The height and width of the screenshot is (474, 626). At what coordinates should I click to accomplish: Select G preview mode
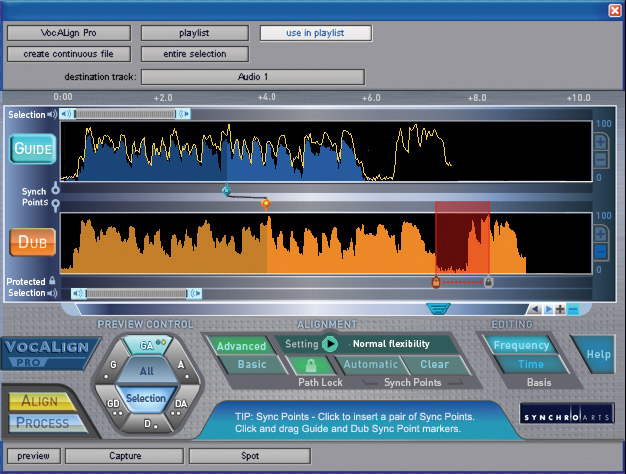[111, 368]
